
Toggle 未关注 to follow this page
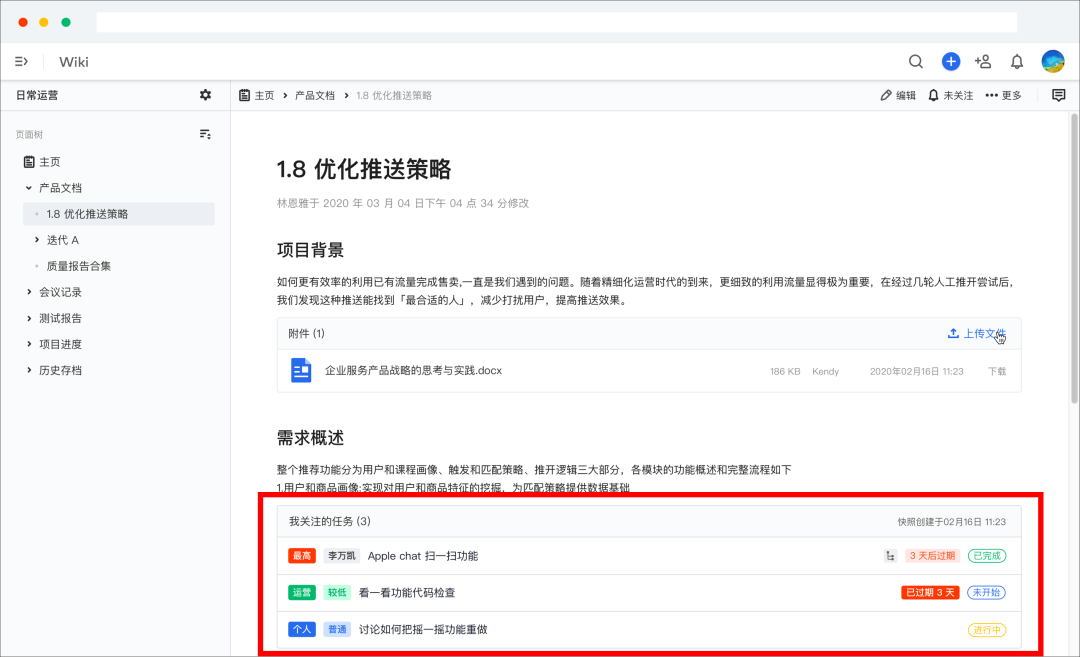(949, 95)
